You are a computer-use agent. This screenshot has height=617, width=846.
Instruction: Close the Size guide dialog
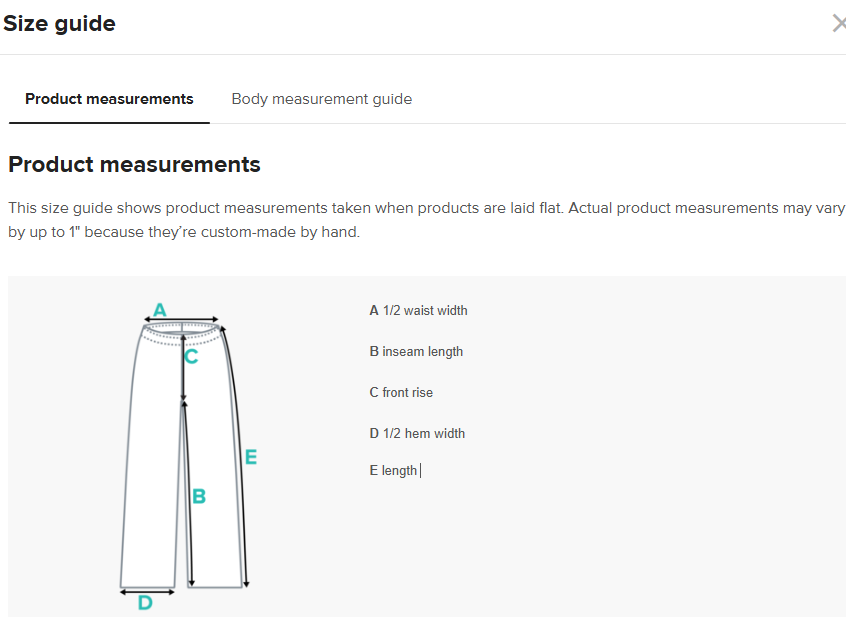coord(838,24)
